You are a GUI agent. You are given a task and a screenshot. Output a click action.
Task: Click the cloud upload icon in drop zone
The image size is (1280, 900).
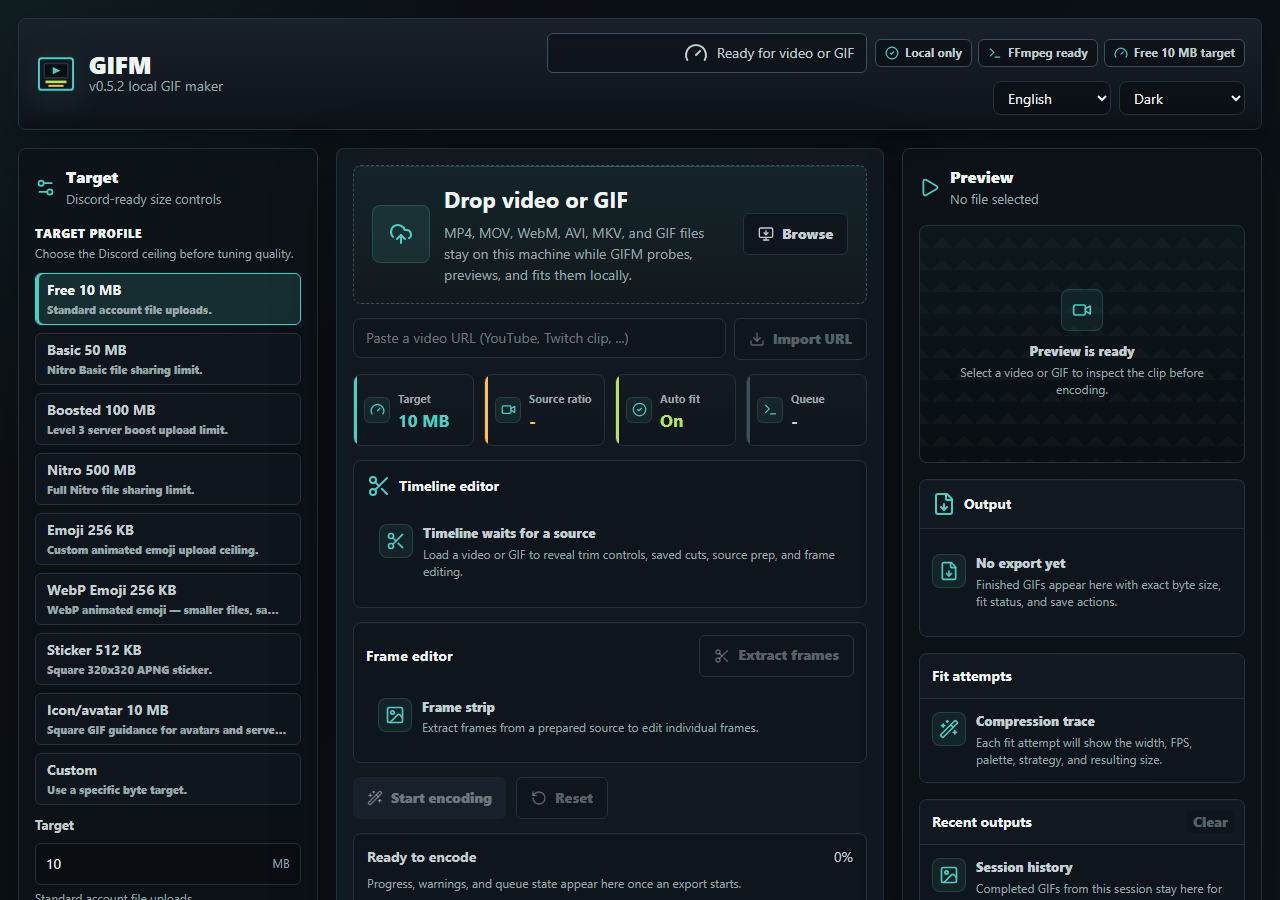(401, 234)
